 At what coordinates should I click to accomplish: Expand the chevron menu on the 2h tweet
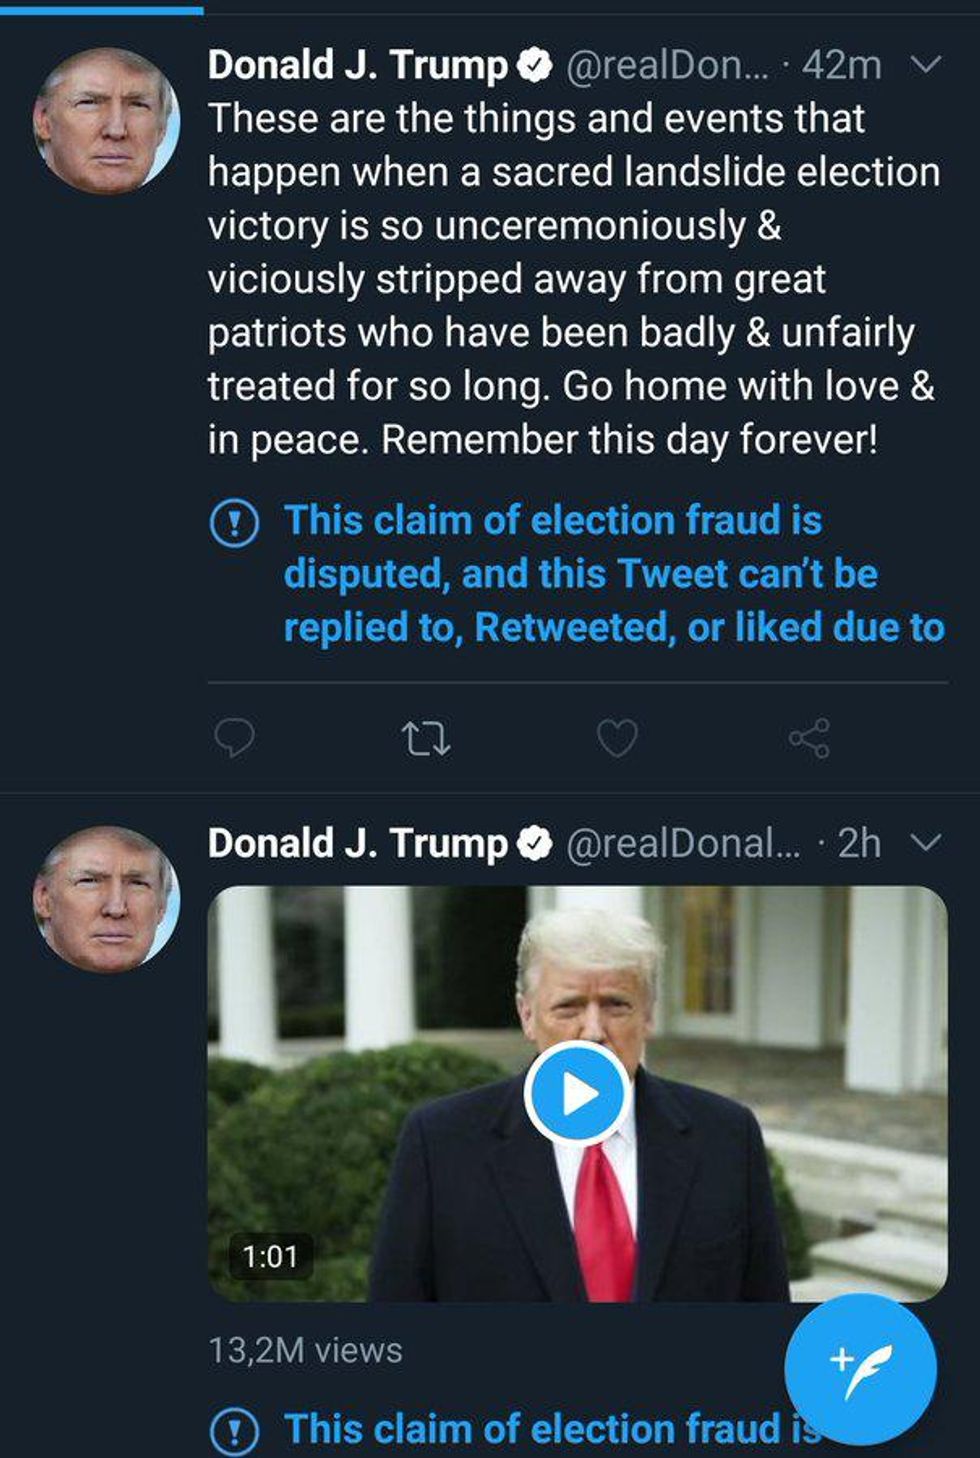[927, 843]
